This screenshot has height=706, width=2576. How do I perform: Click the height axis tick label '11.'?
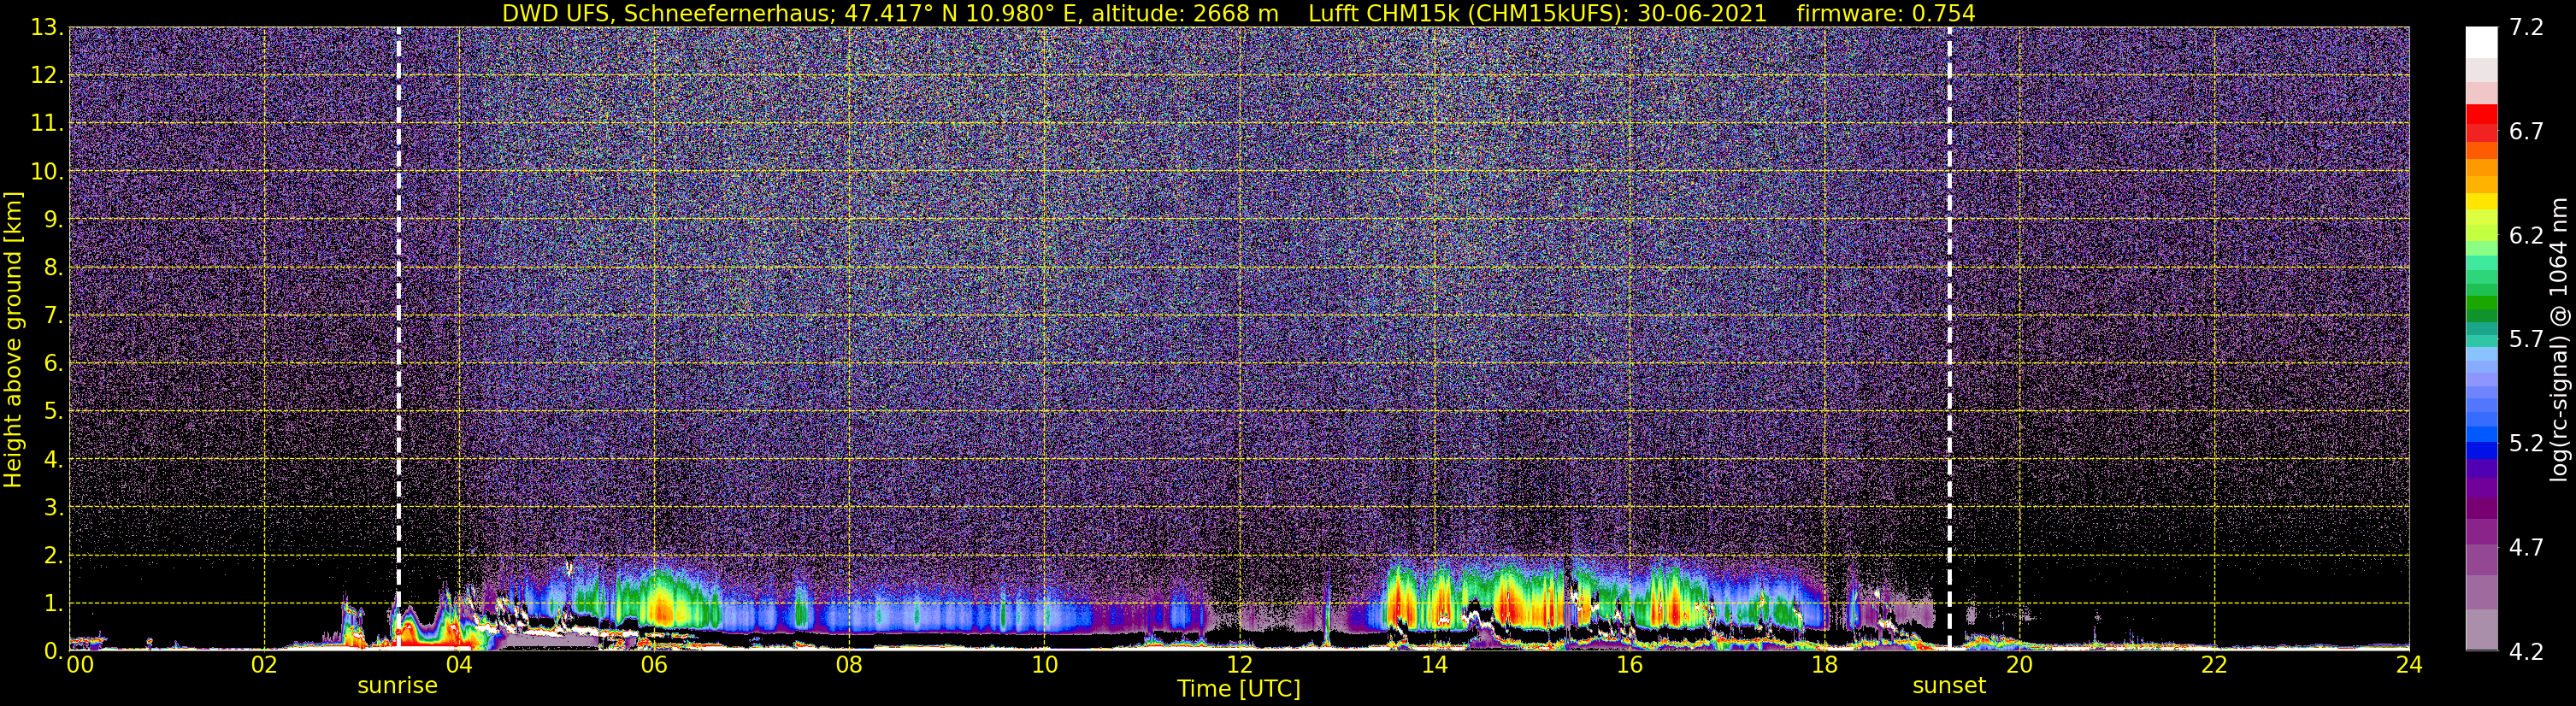click(x=47, y=124)
